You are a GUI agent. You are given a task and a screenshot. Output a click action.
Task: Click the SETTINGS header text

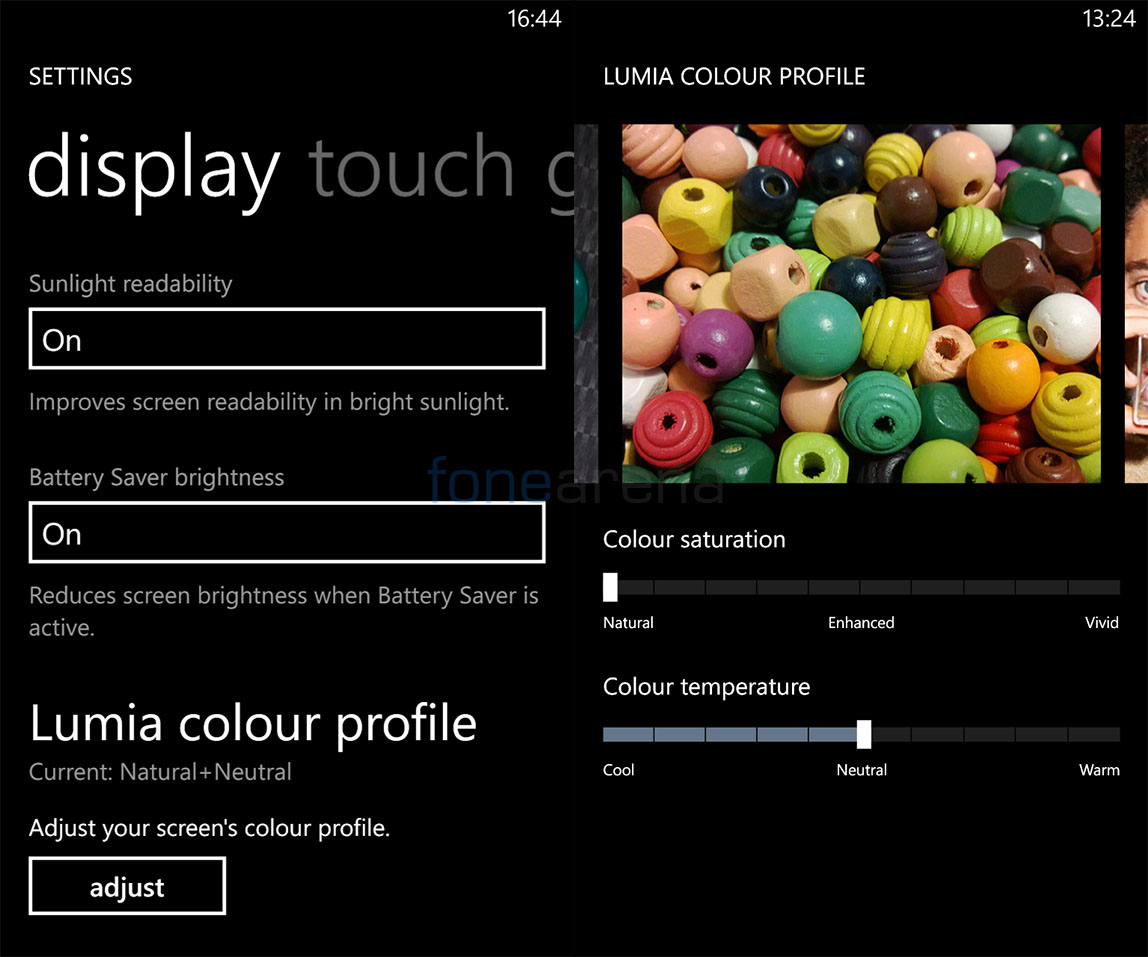coord(81,76)
